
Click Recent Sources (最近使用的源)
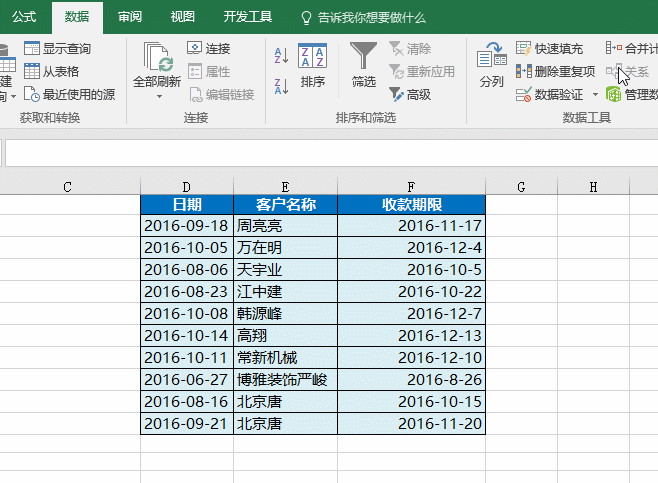(x=69, y=94)
